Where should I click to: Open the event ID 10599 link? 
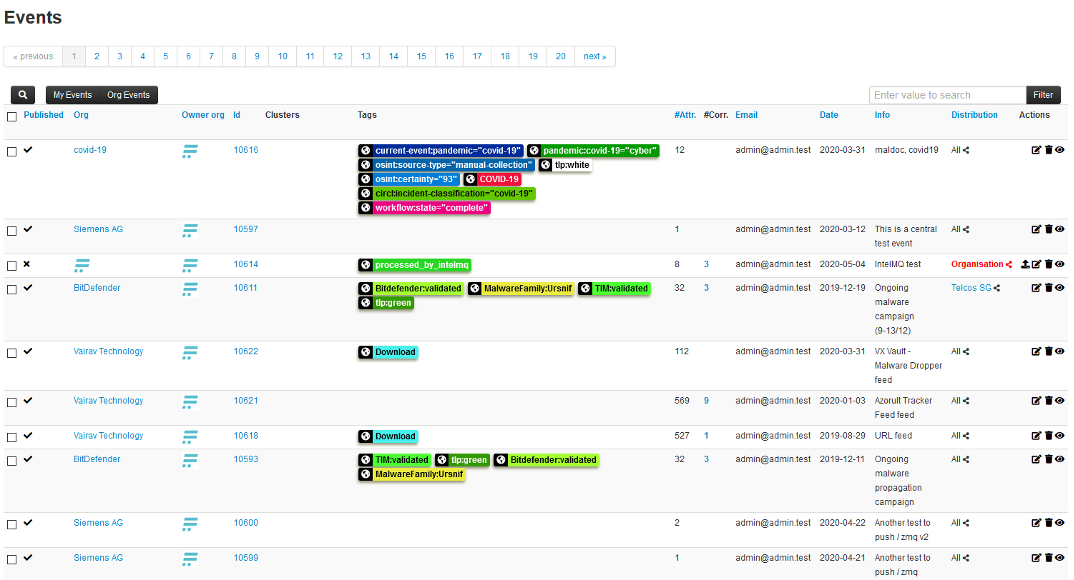point(246,558)
